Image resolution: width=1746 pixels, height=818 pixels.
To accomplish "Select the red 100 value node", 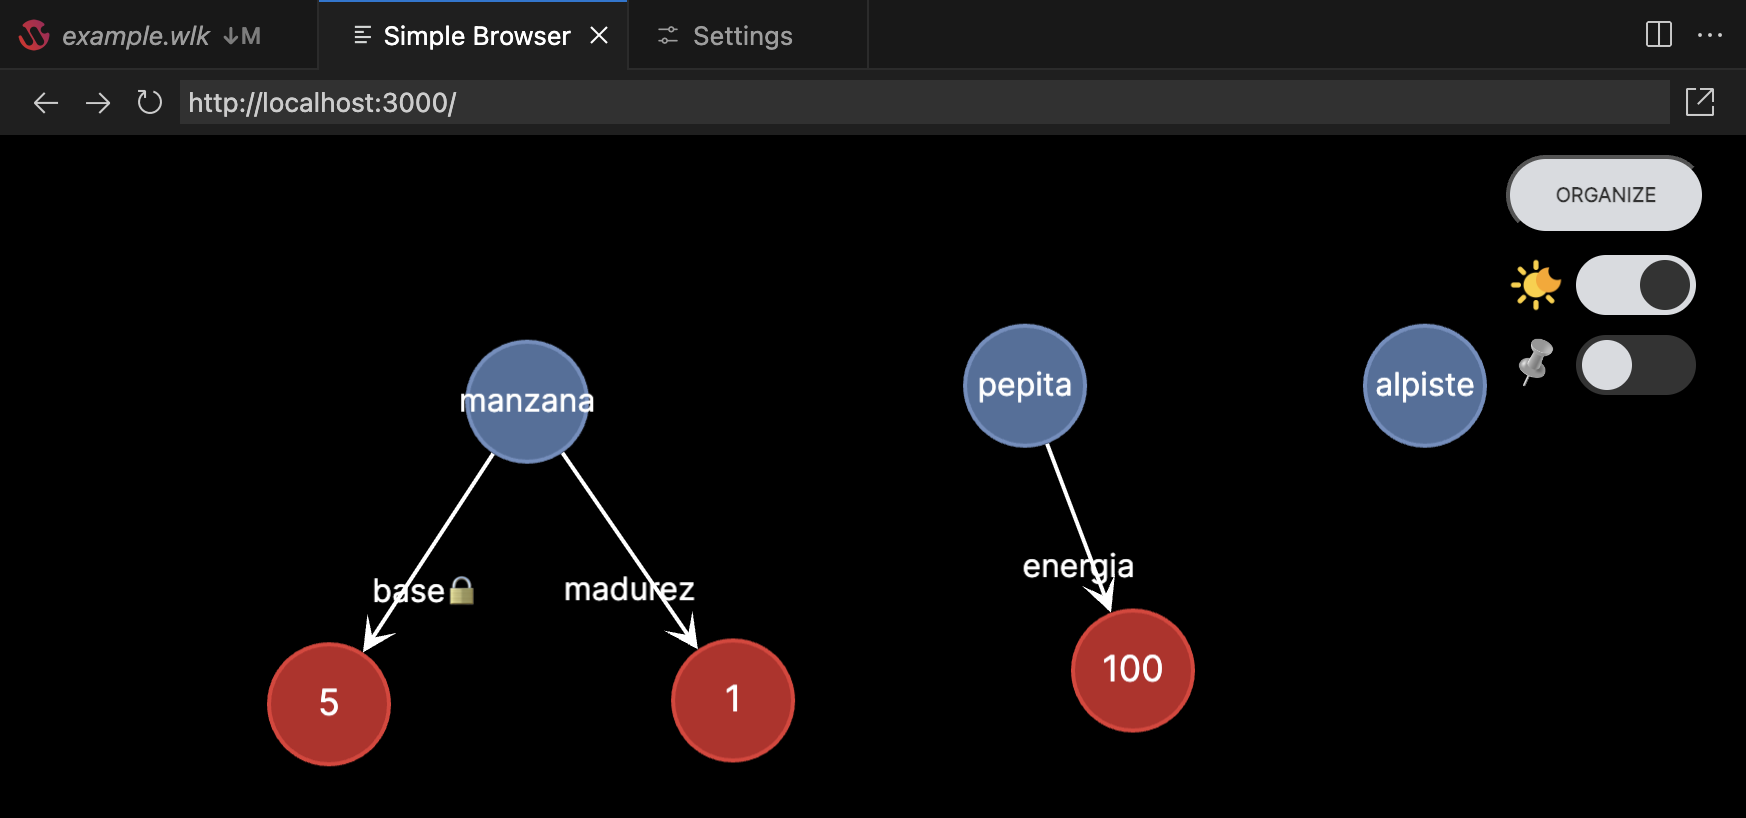I will click(1132, 670).
